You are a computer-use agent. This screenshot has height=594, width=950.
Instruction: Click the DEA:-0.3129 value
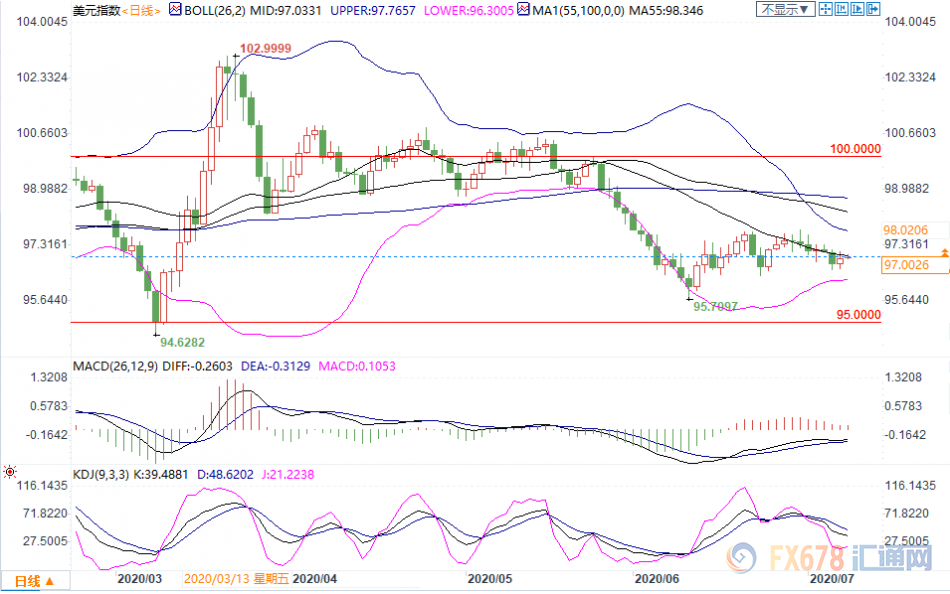click(x=276, y=366)
